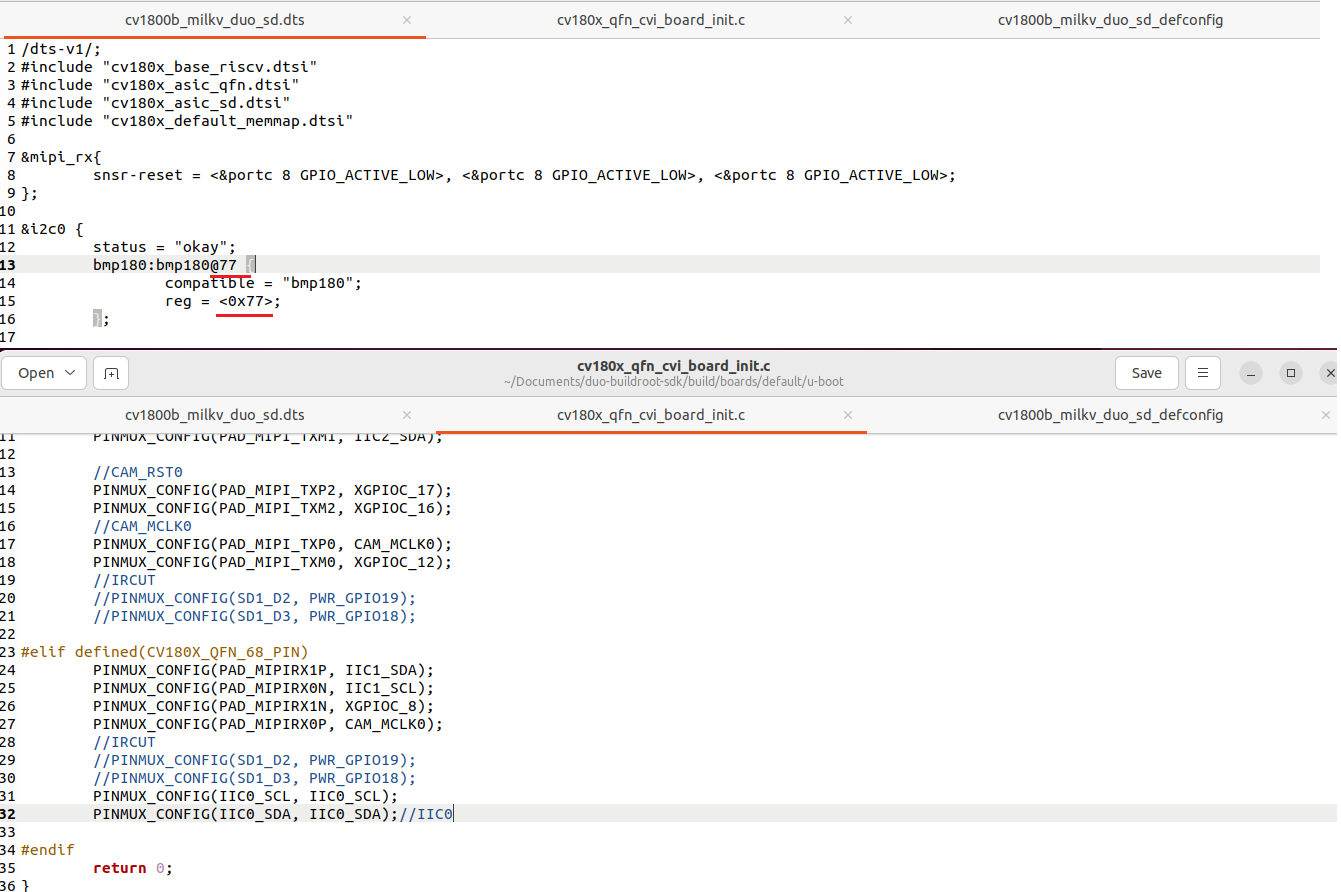Click 'PINMUX_CONFIG(PAD_MIPI_TXP2, XGPIOC_17);' line

click(x=273, y=490)
